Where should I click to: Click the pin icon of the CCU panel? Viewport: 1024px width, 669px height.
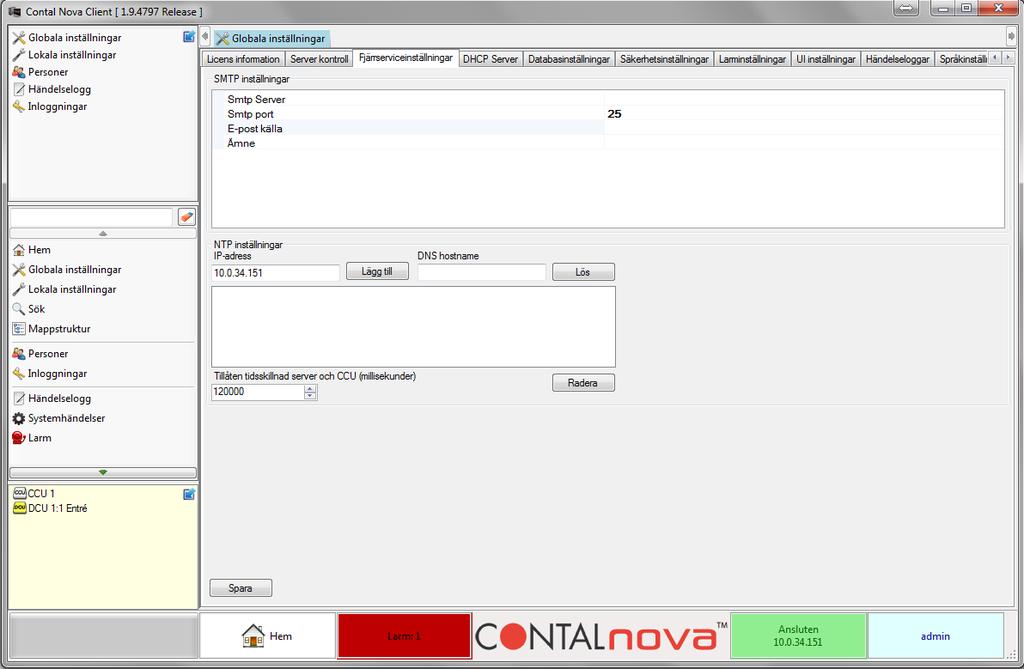(x=189, y=494)
